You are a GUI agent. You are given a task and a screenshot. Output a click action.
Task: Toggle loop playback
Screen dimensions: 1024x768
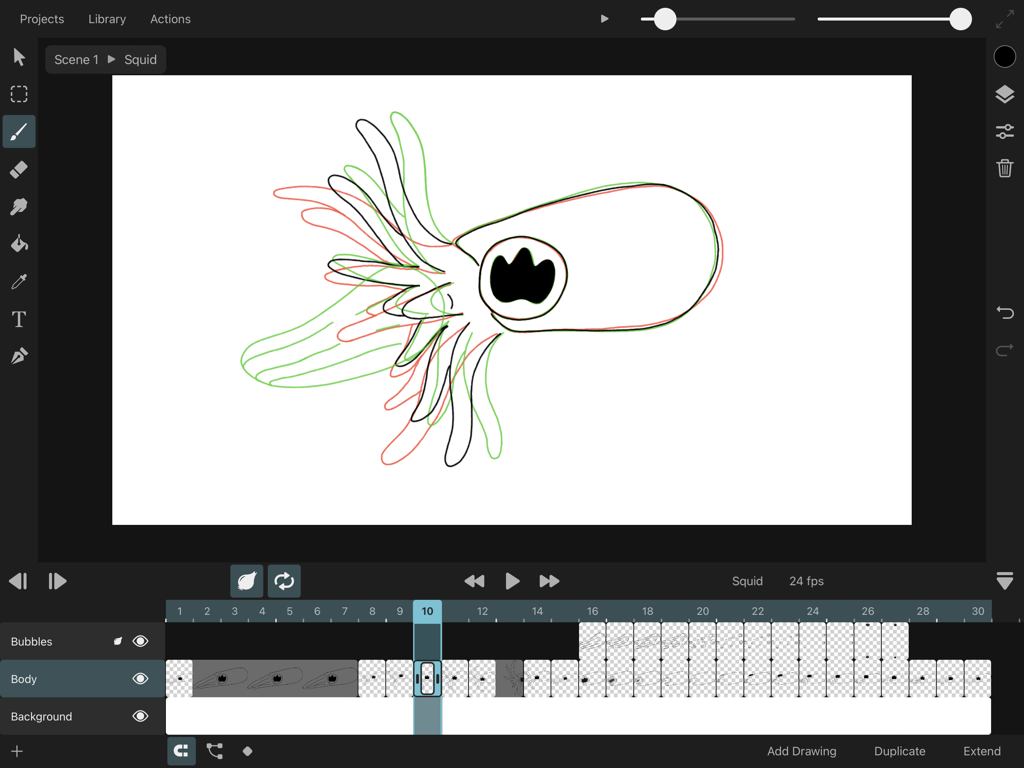(283, 581)
